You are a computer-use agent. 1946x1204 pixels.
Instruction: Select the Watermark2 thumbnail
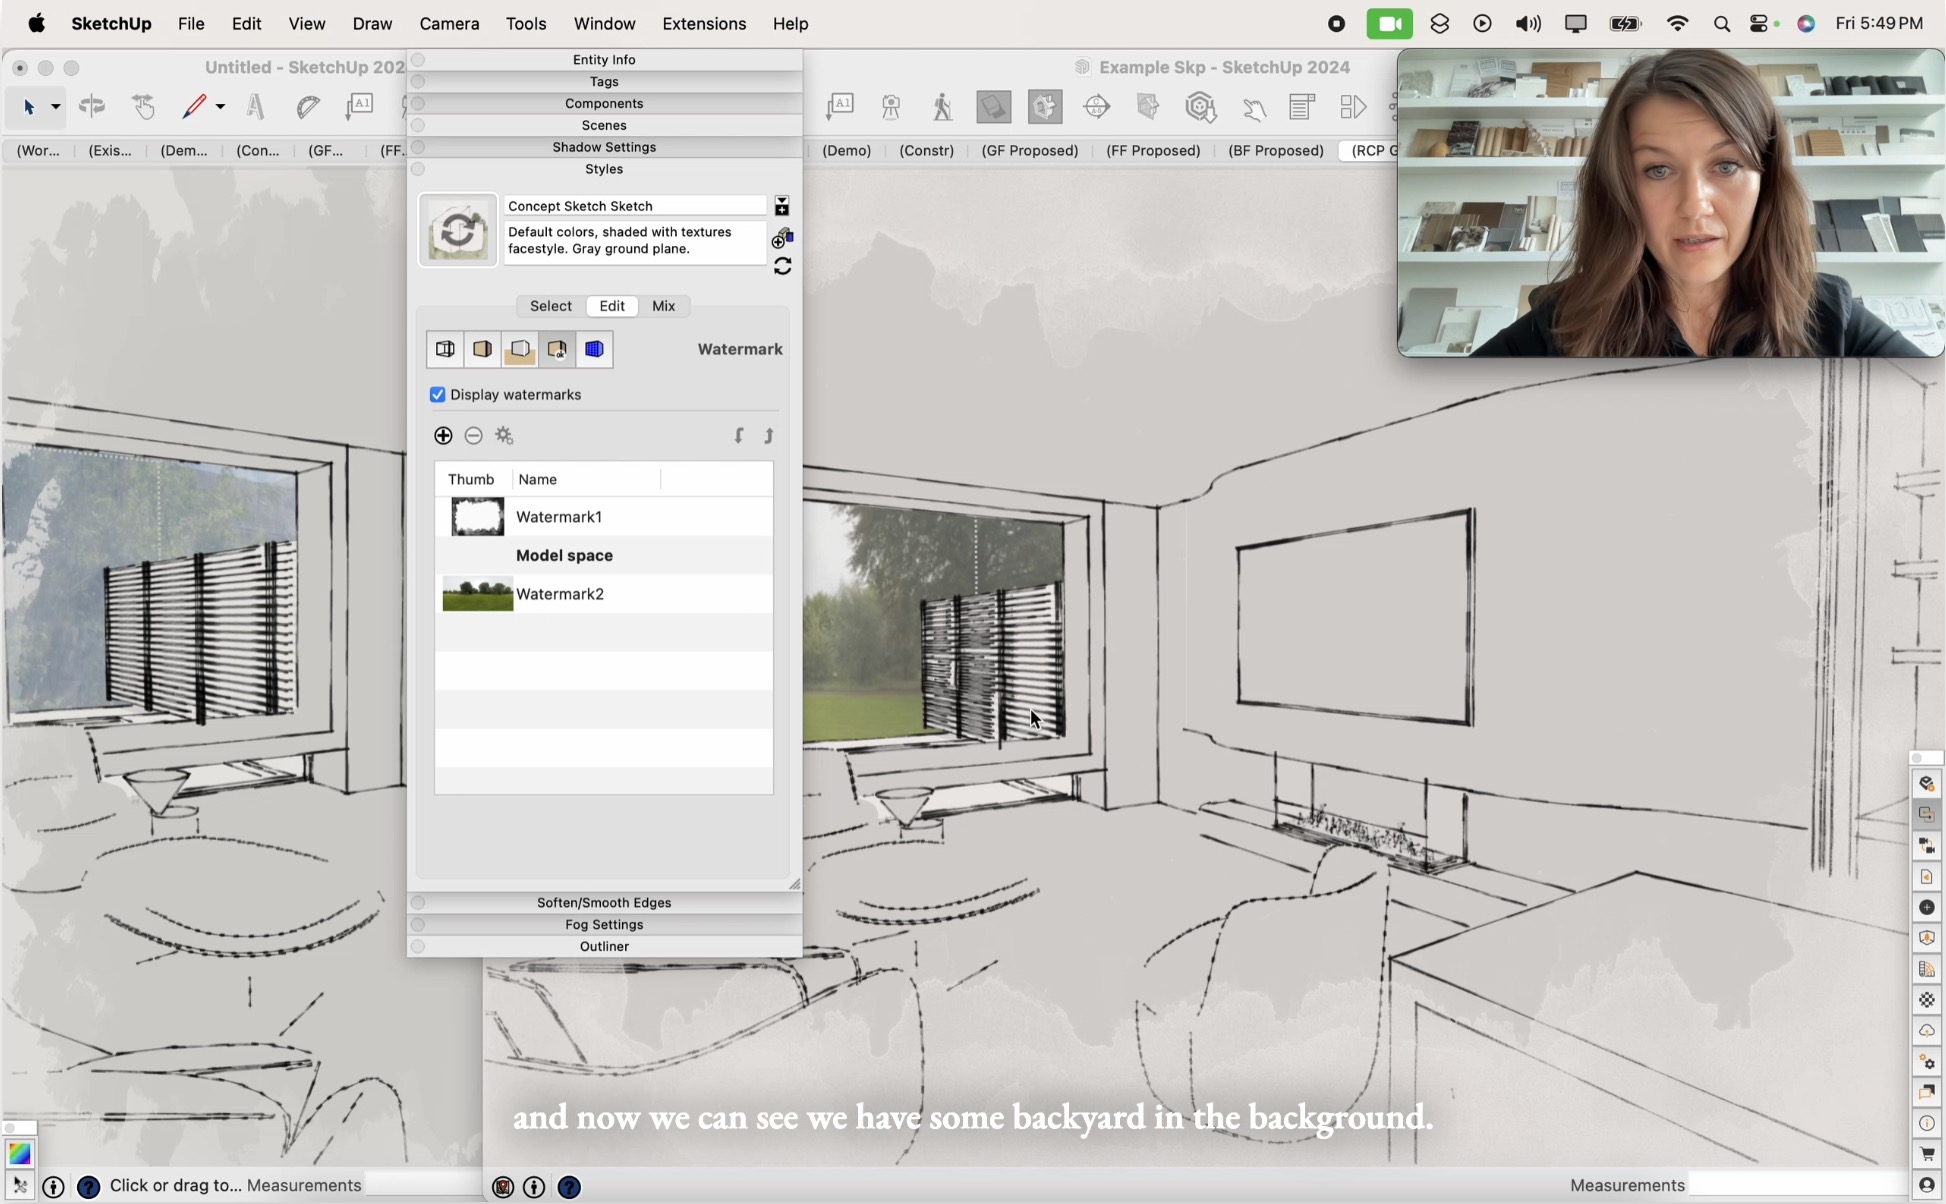pos(477,592)
